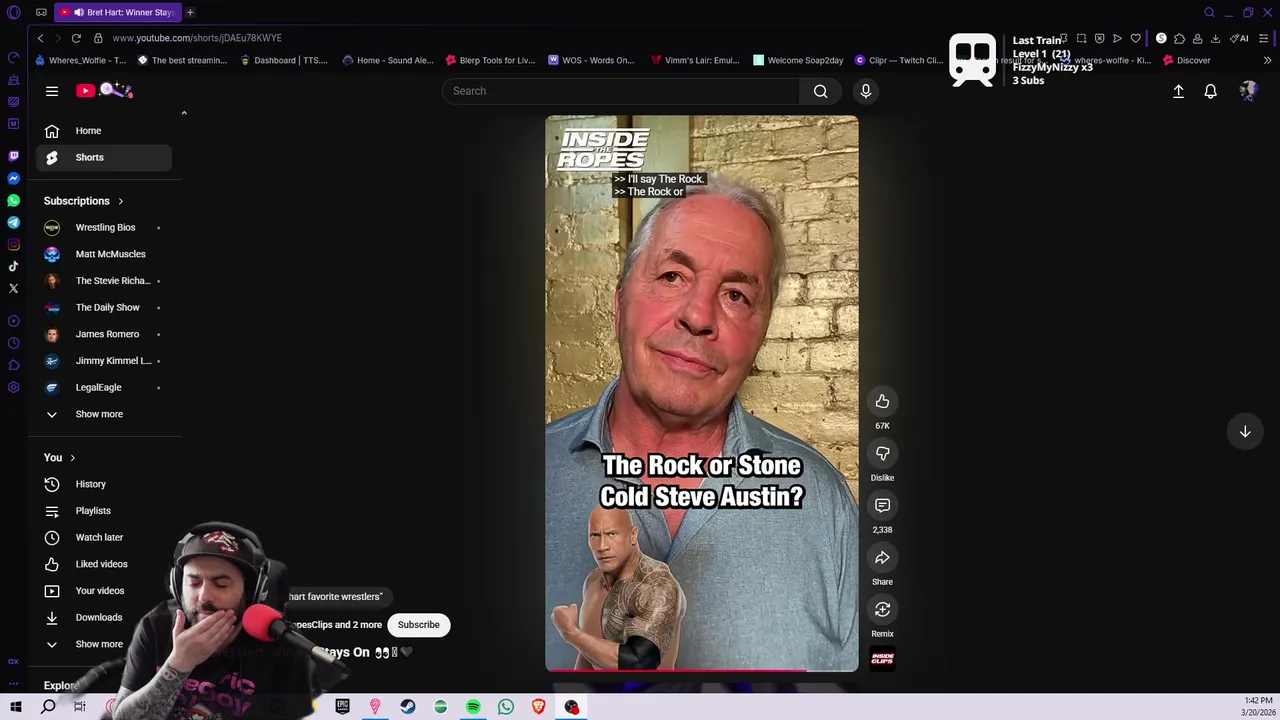Open the Blerp Tools bookmark

click(x=490, y=60)
